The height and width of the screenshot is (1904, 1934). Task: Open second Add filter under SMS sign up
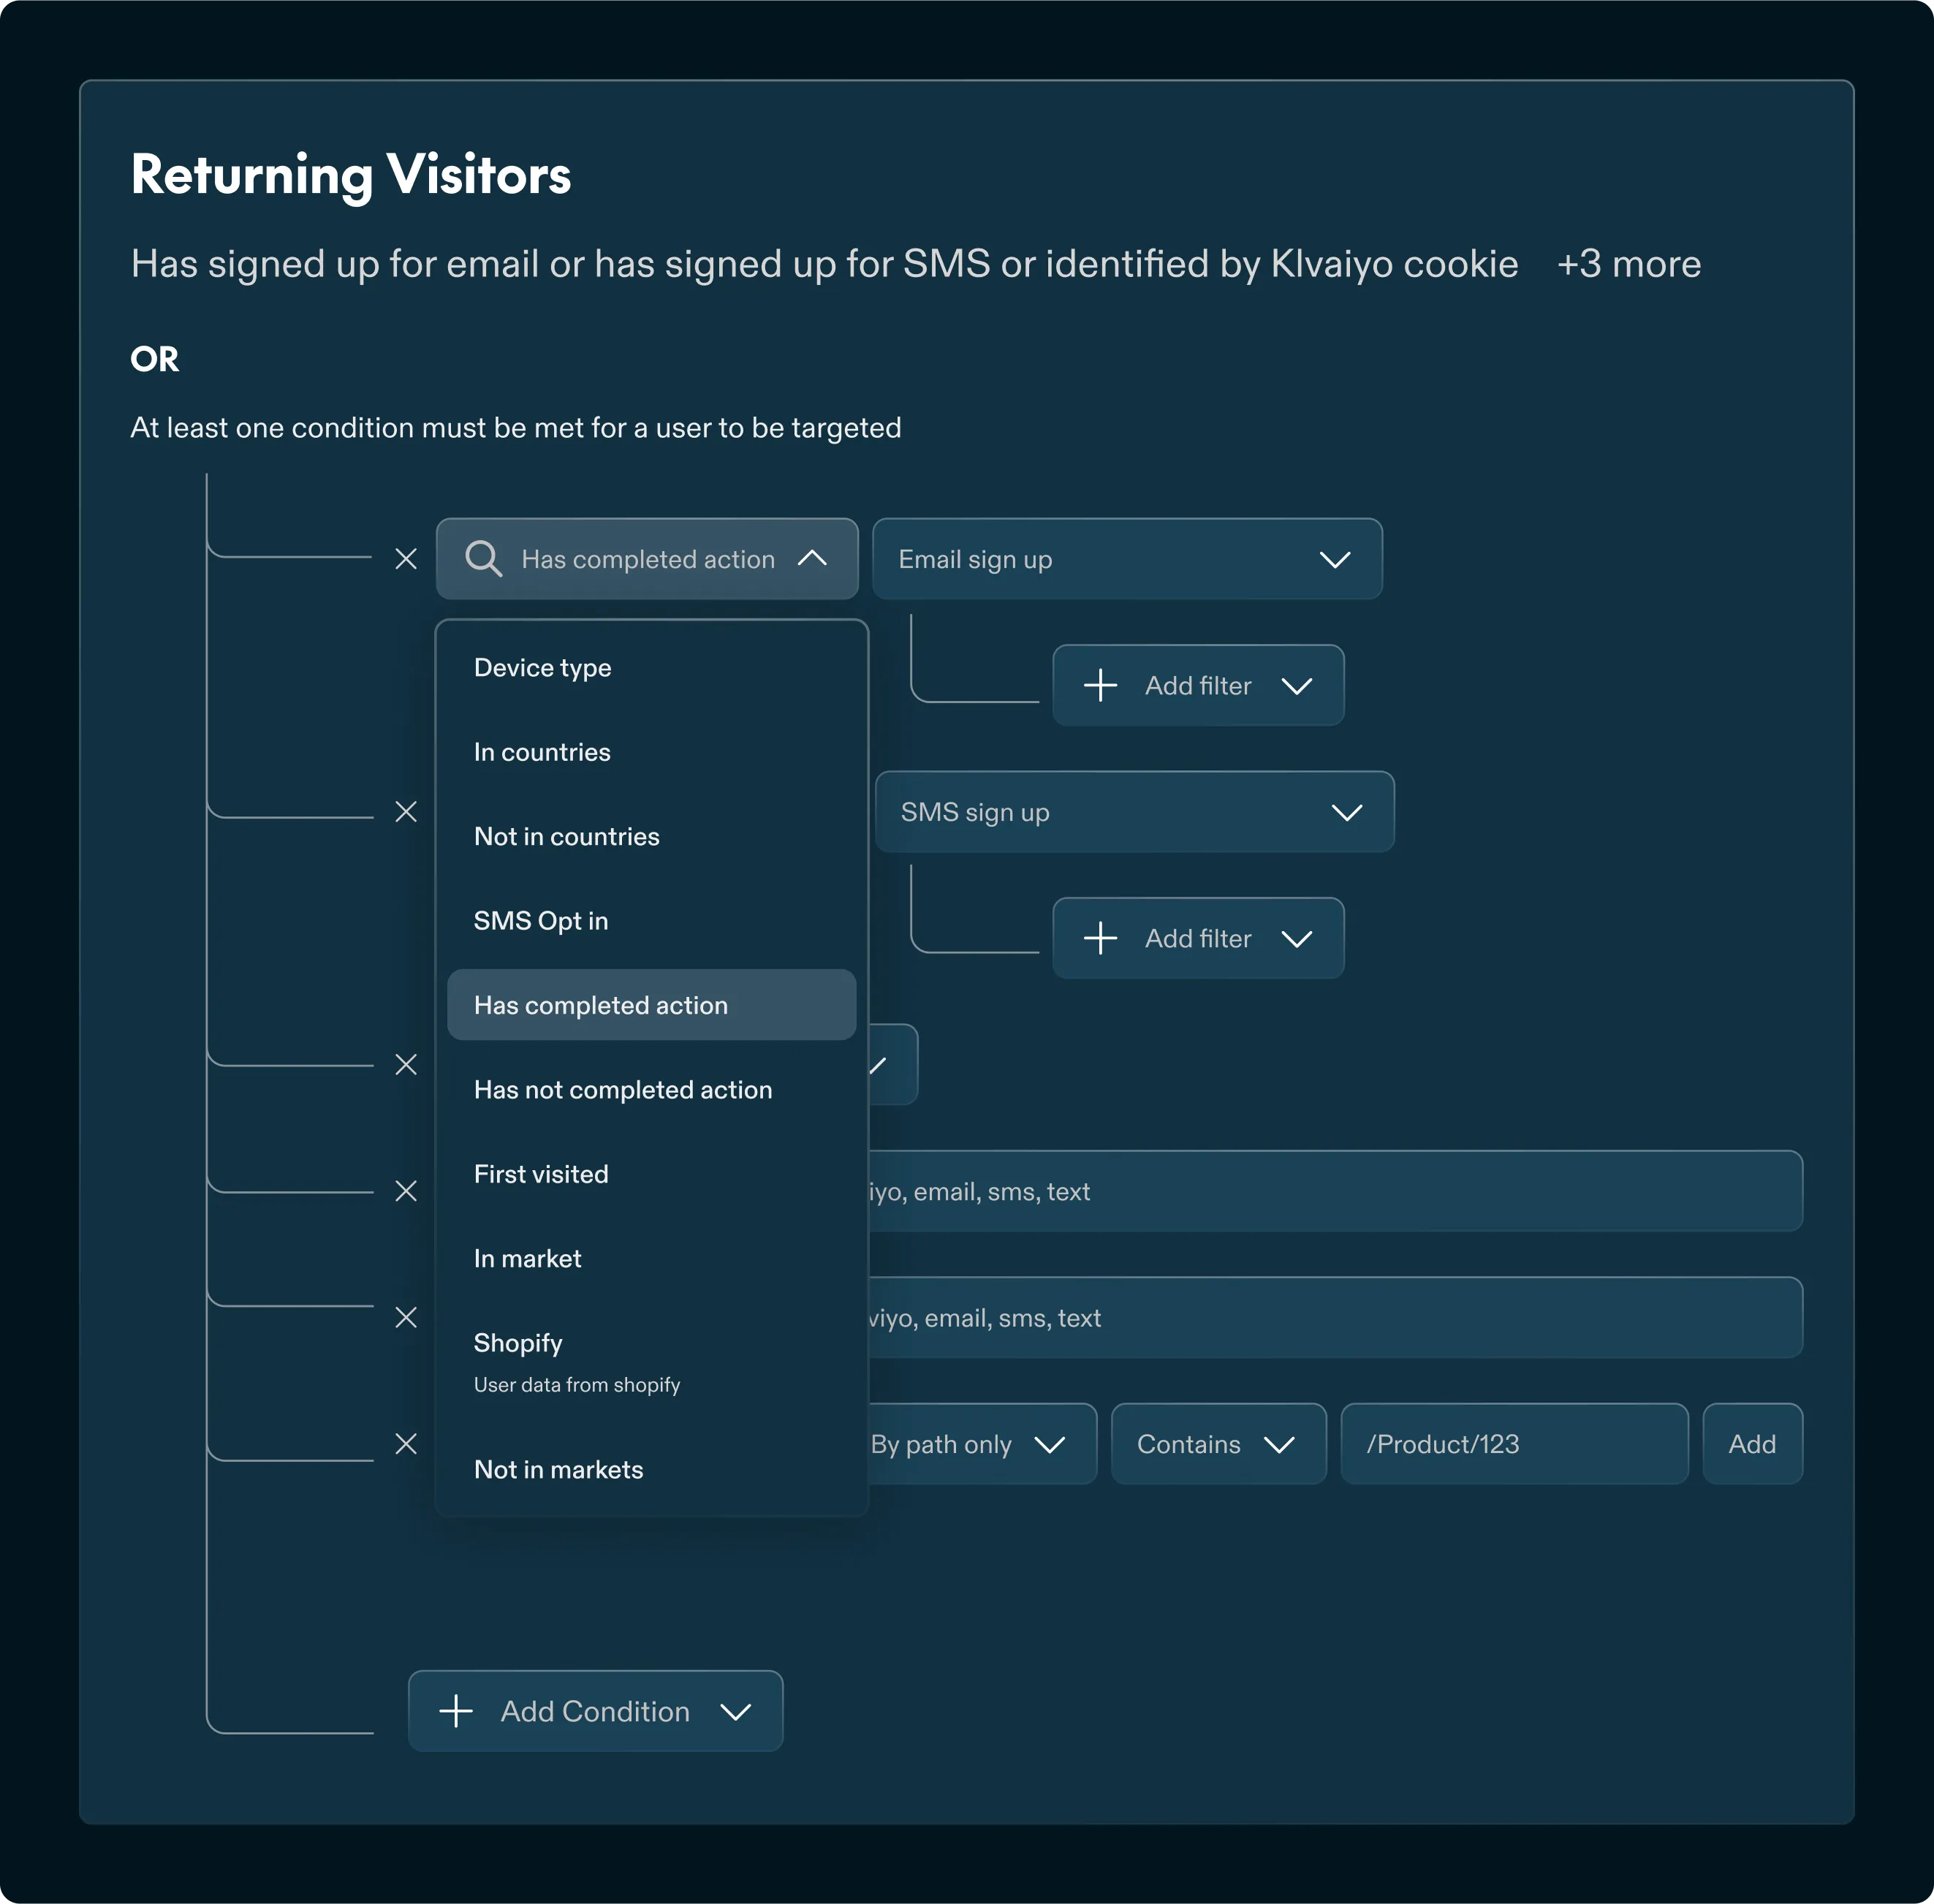[1197, 938]
